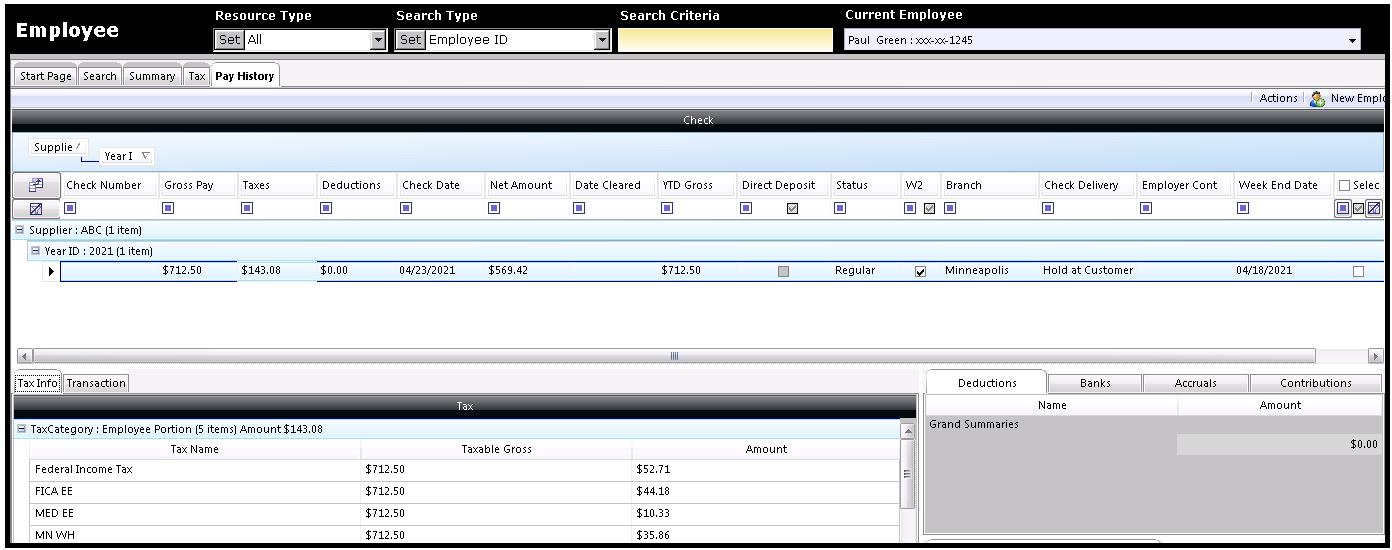Open the grid field chooser icon

pyautogui.click(x=36, y=185)
